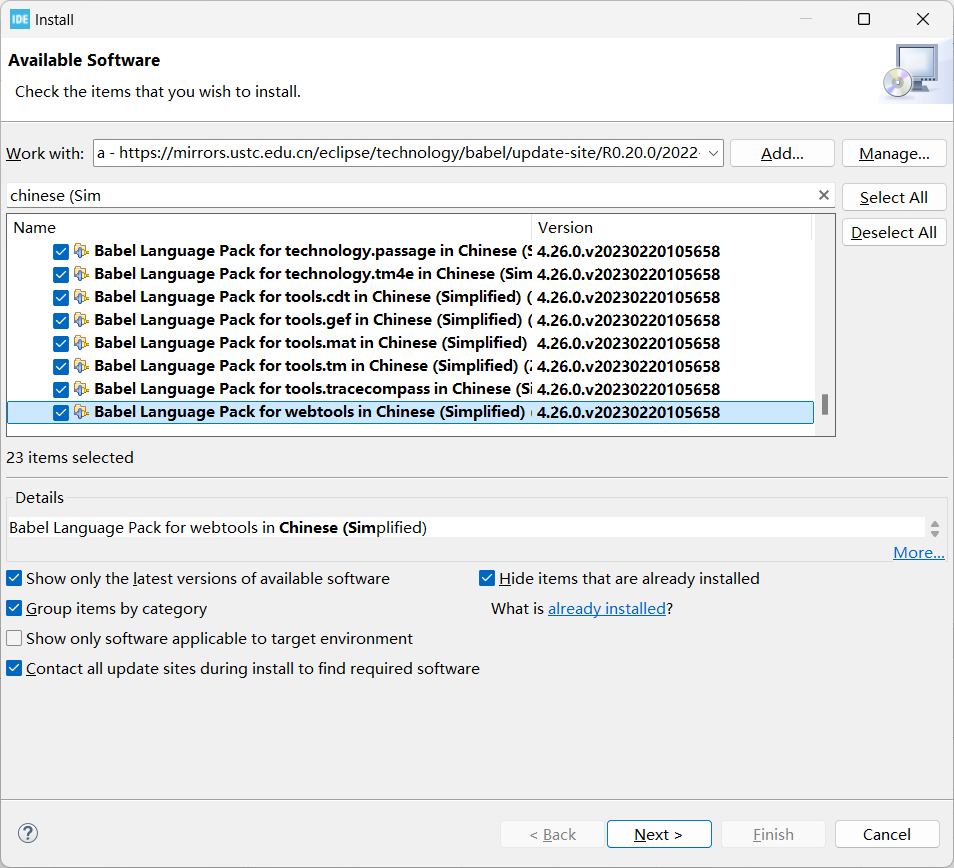Click Select All button

click(894, 197)
